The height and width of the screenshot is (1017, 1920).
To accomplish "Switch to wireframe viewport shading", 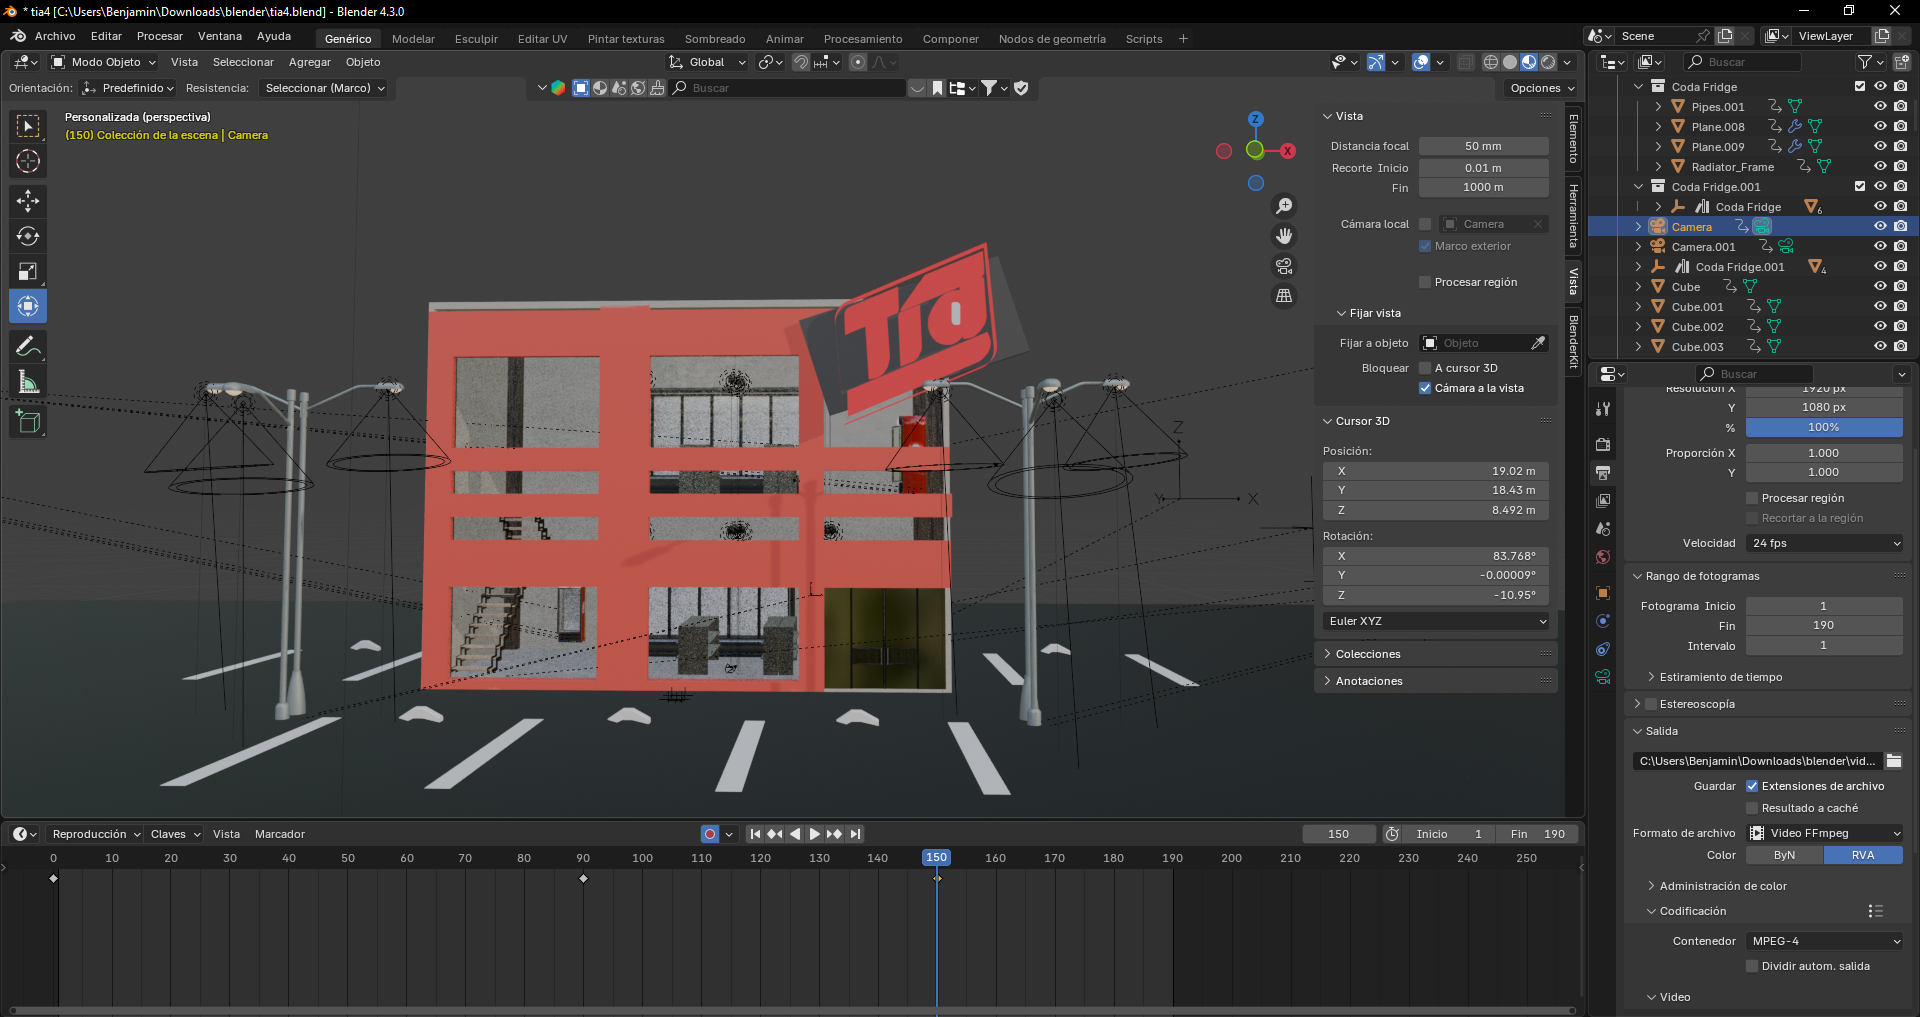I will 1491,62.
